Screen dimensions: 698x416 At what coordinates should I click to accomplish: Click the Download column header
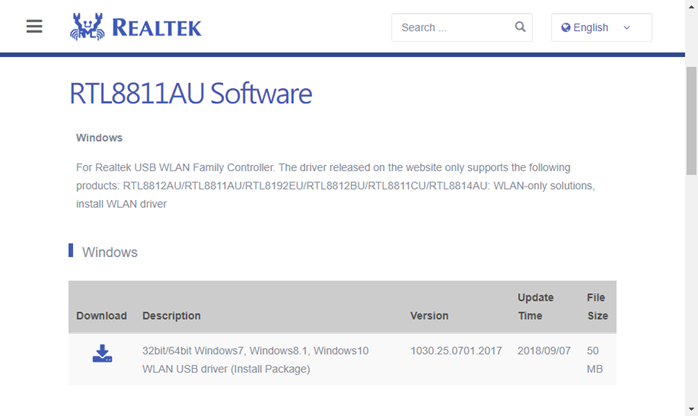(x=101, y=316)
